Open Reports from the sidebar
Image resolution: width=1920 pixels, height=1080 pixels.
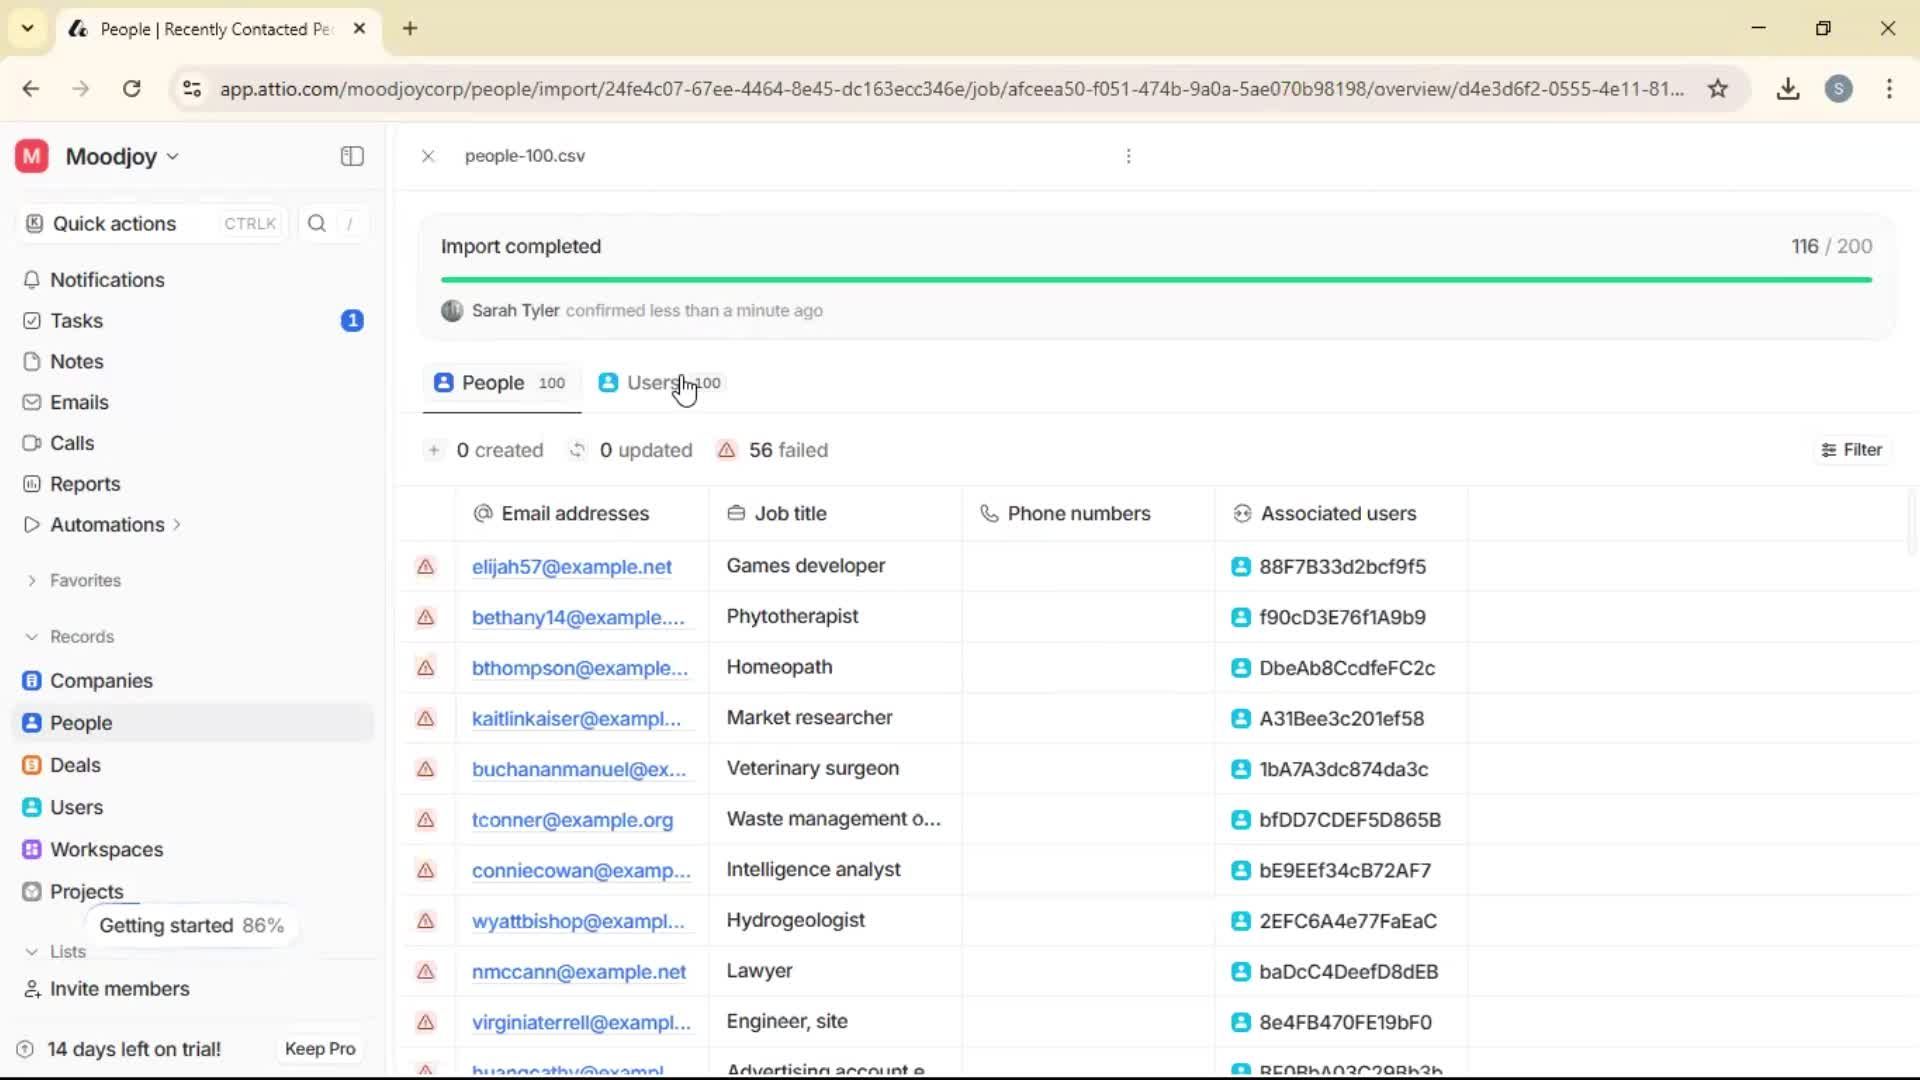coord(84,484)
